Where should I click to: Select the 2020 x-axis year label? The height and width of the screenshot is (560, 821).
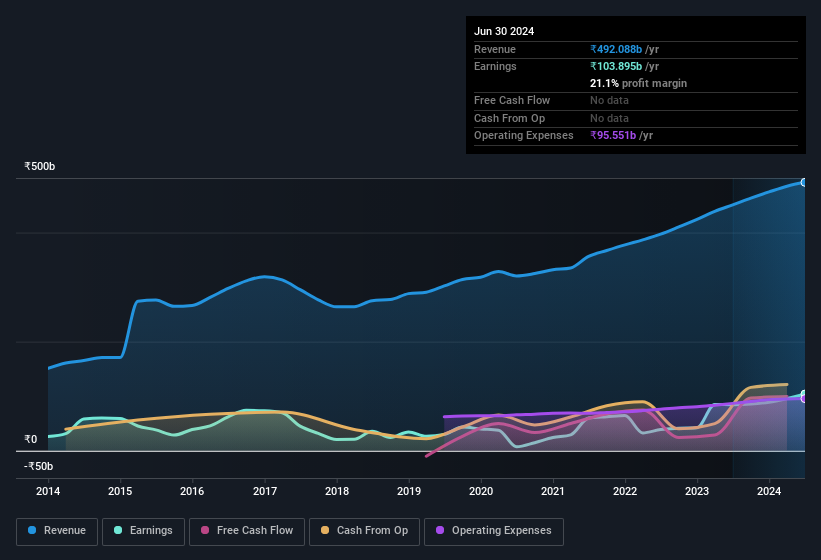tap(481, 491)
